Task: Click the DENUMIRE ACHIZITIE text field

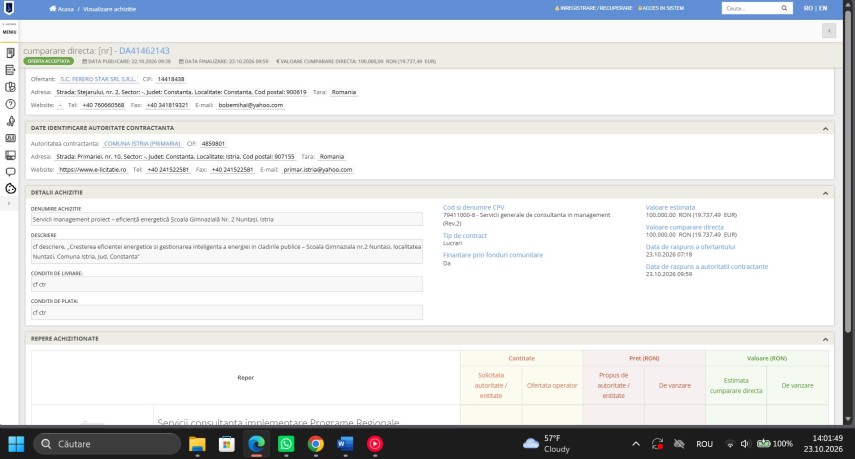Action: click(x=226, y=219)
